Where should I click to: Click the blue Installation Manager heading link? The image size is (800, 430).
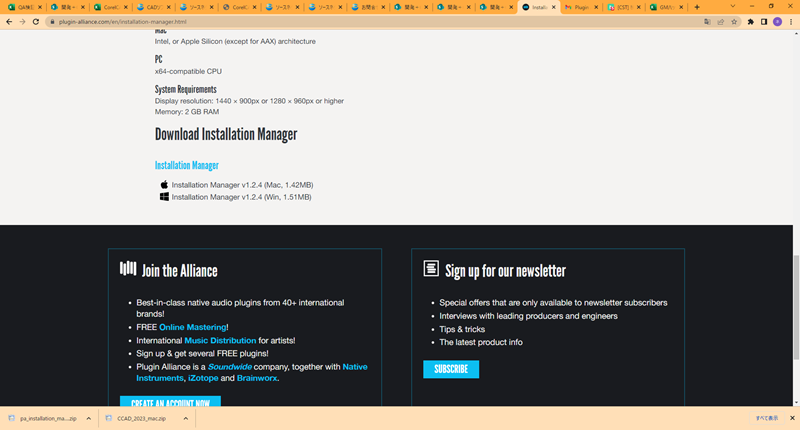coord(187,165)
